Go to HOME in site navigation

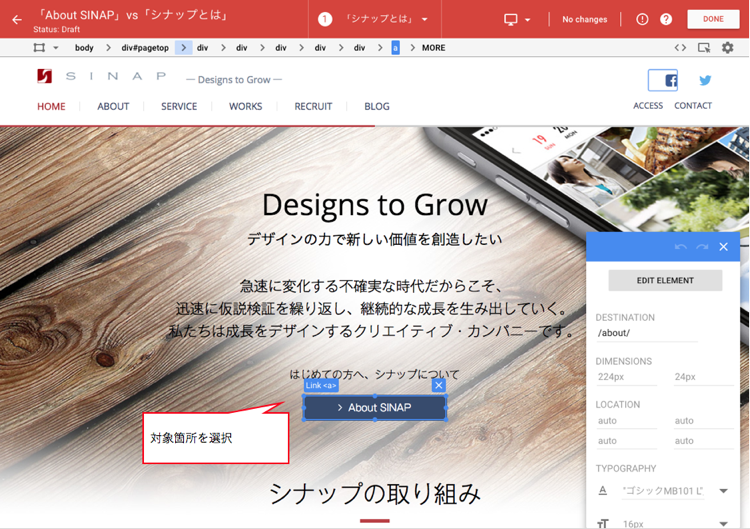(51, 107)
